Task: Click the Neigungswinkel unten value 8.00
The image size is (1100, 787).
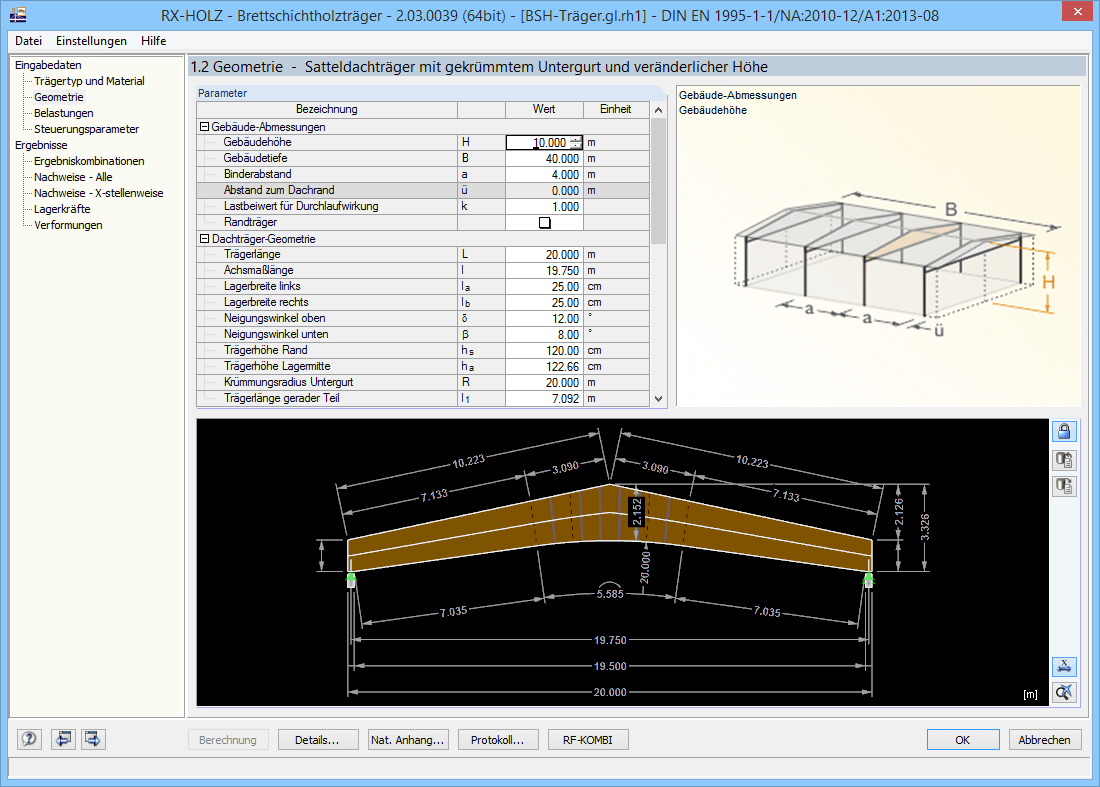Action: (x=544, y=335)
